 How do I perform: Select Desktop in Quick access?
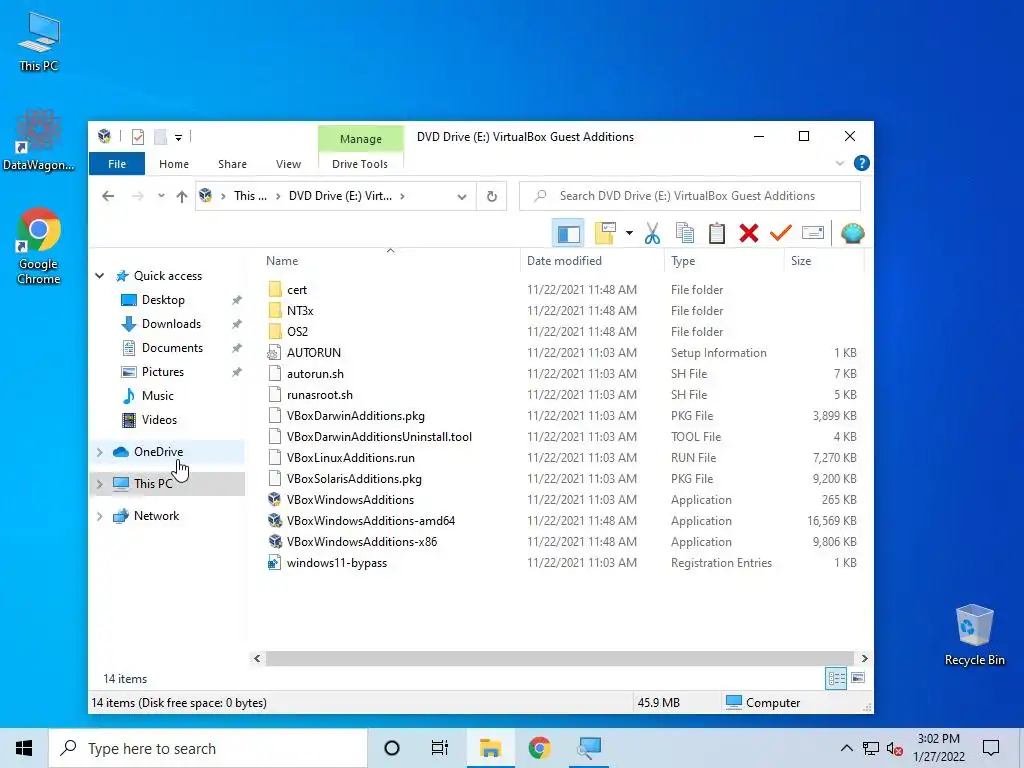tap(163, 300)
